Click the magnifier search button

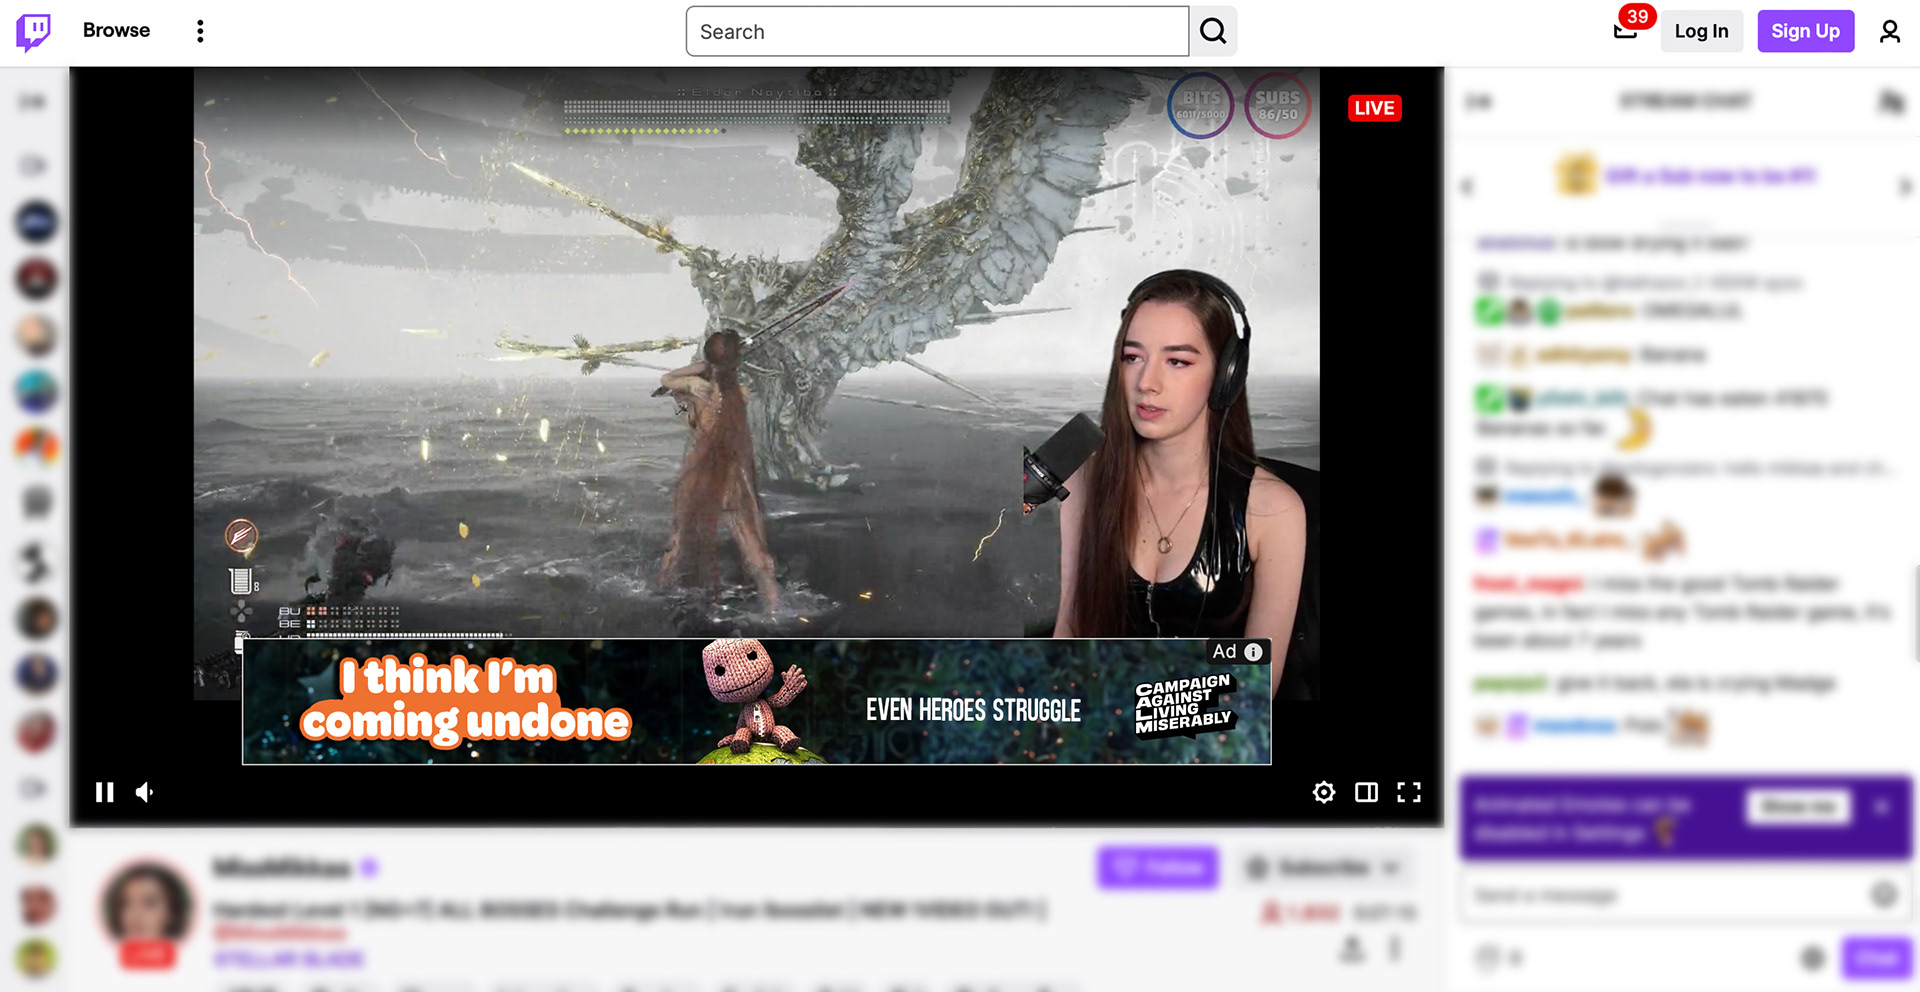(x=1213, y=32)
